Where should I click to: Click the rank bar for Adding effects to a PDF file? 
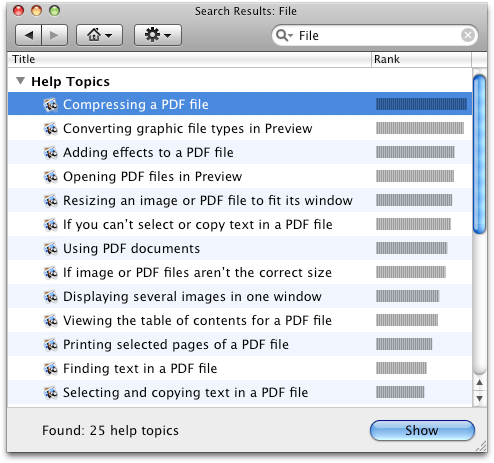pyautogui.click(x=415, y=152)
